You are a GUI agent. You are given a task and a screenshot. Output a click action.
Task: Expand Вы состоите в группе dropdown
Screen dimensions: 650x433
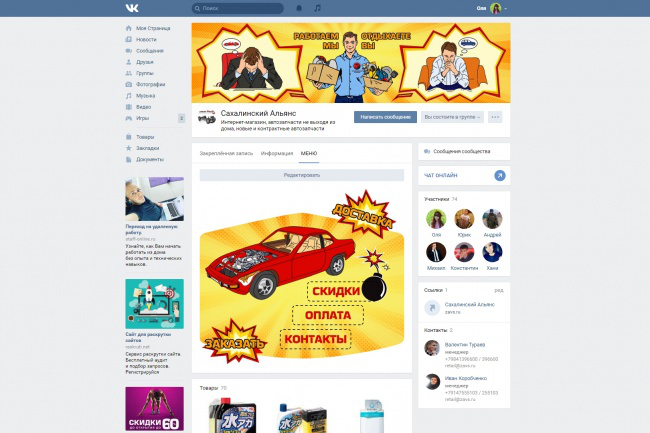point(452,117)
